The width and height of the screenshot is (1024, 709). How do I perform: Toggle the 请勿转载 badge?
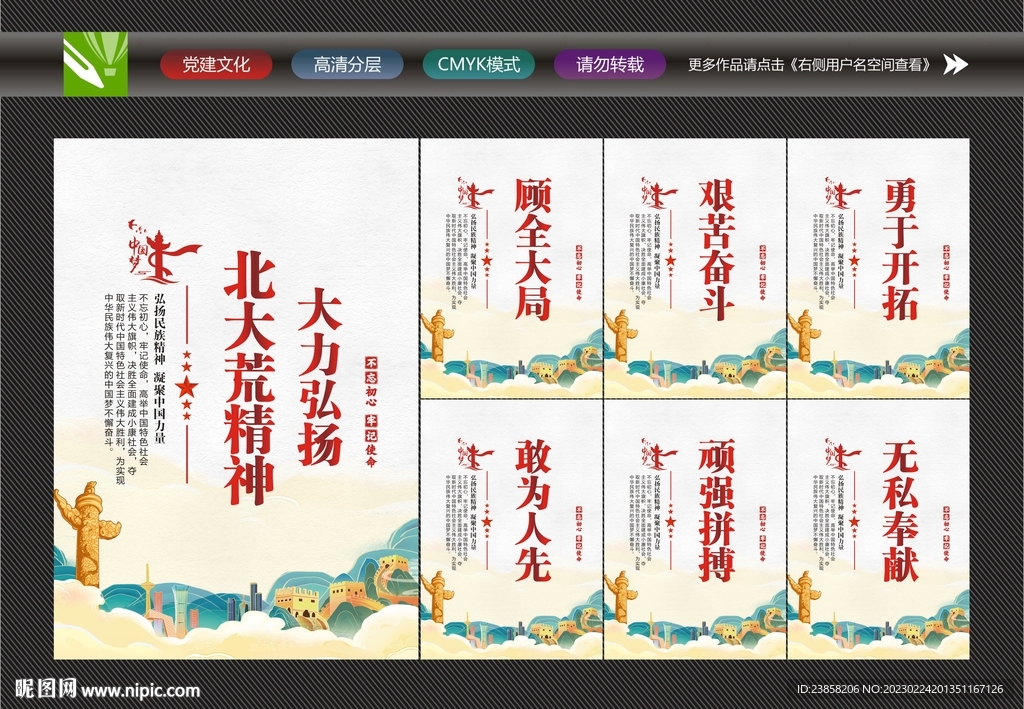(608, 63)
